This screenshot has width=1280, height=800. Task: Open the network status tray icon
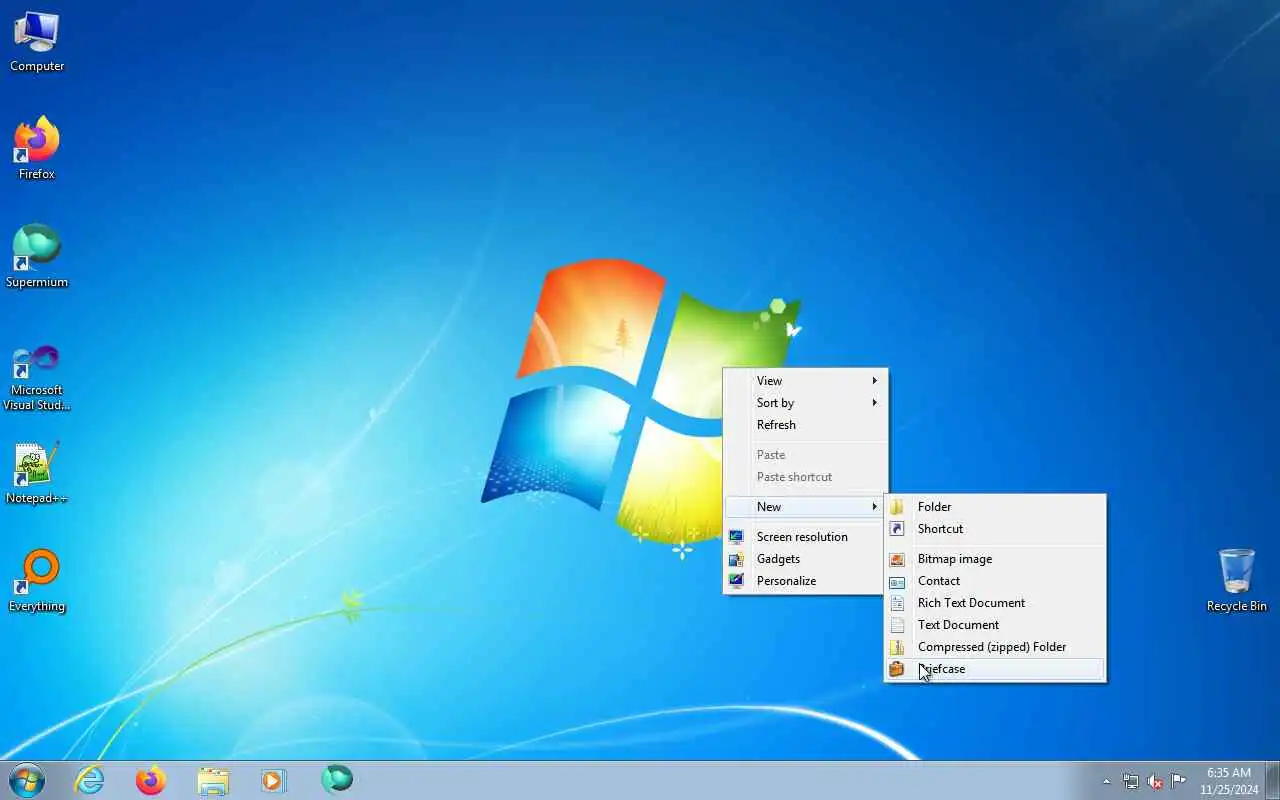click(1130, 781)
